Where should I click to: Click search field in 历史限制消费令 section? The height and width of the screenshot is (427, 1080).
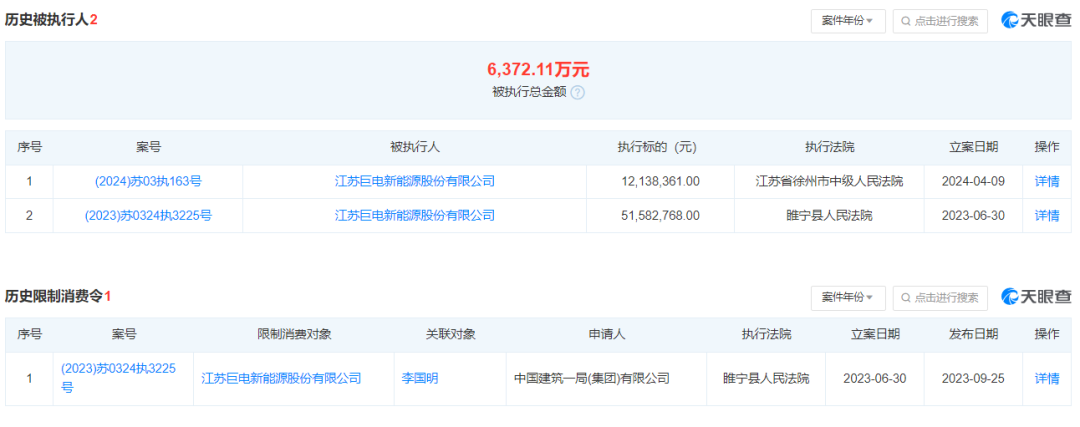point(940,298)
